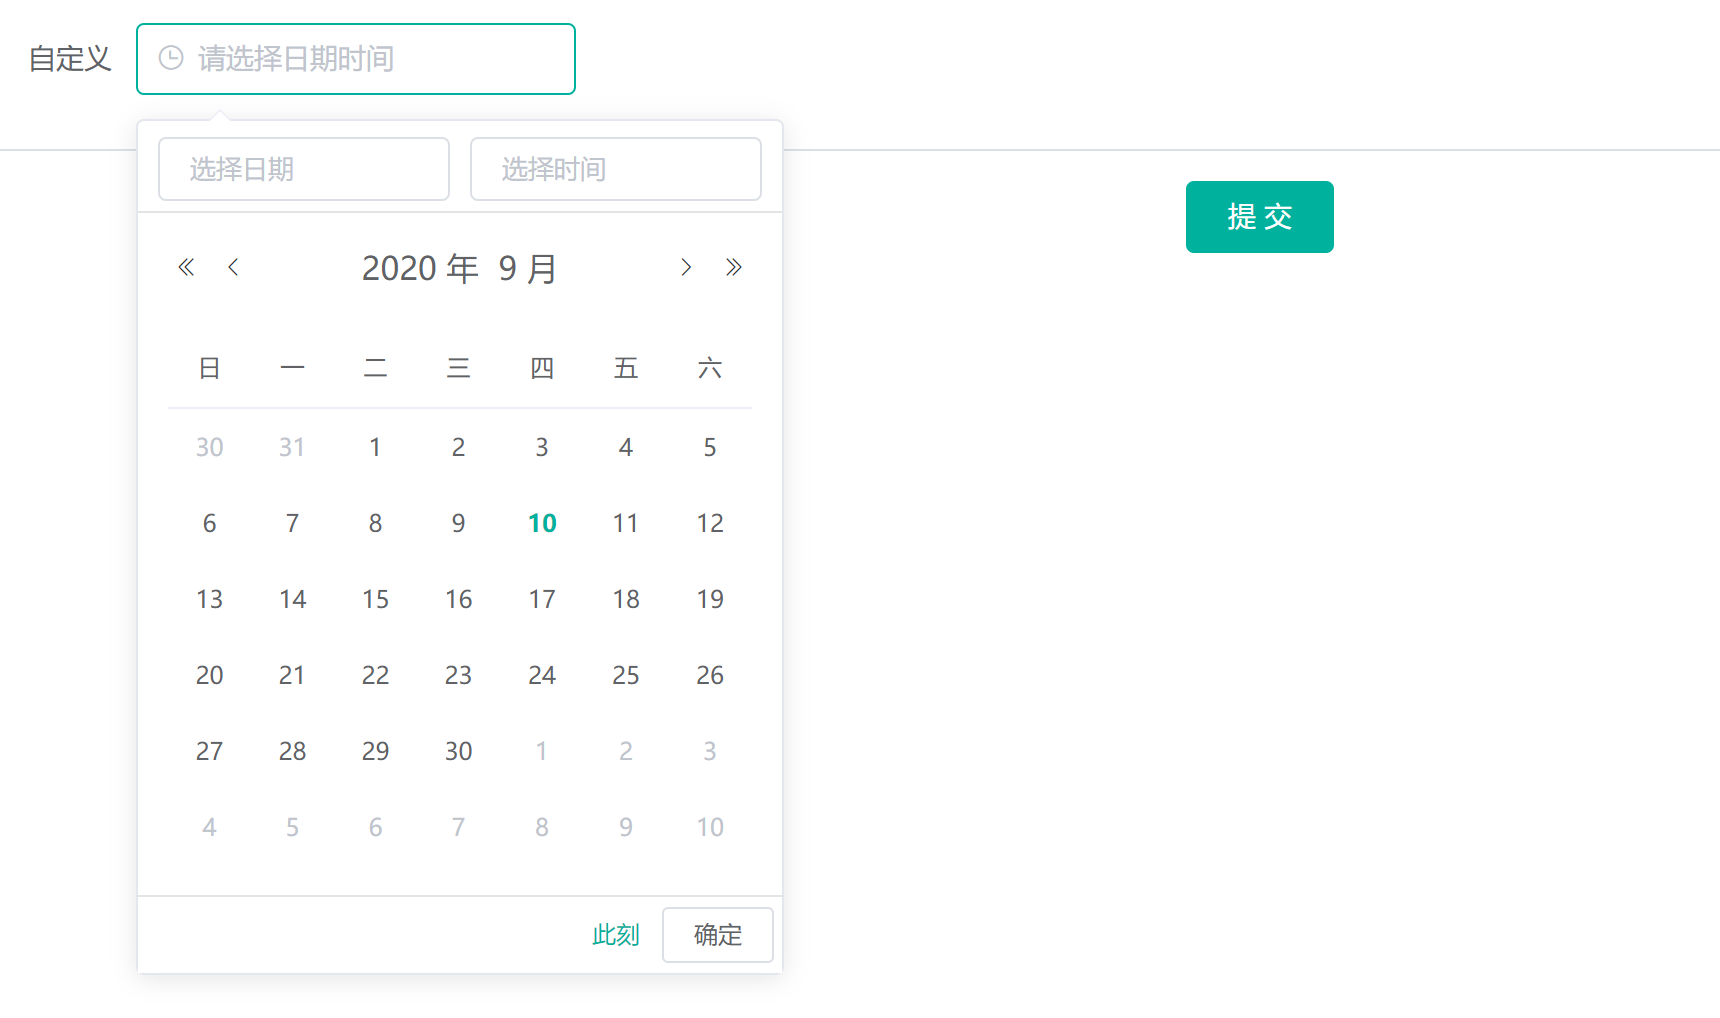Image resolution: width=1720 pixels, height=1018 pixels.
Task: Choose September 26 on the calendar
Action: click(x=710, y=675)
